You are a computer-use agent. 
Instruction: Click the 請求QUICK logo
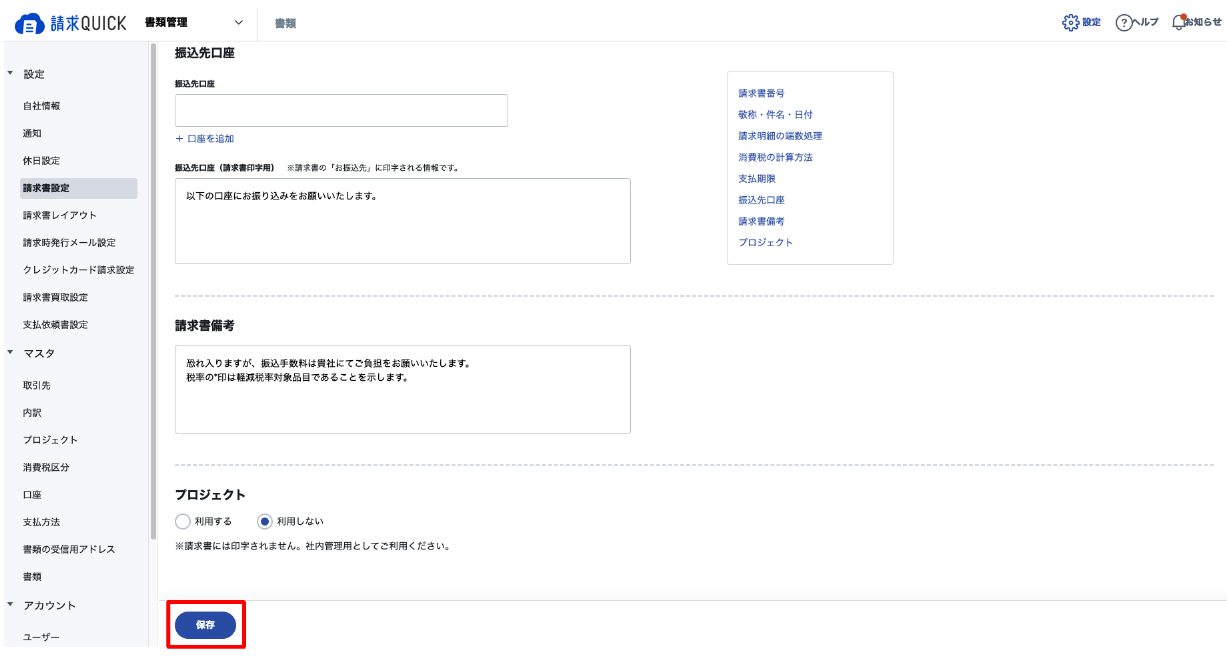71,22
